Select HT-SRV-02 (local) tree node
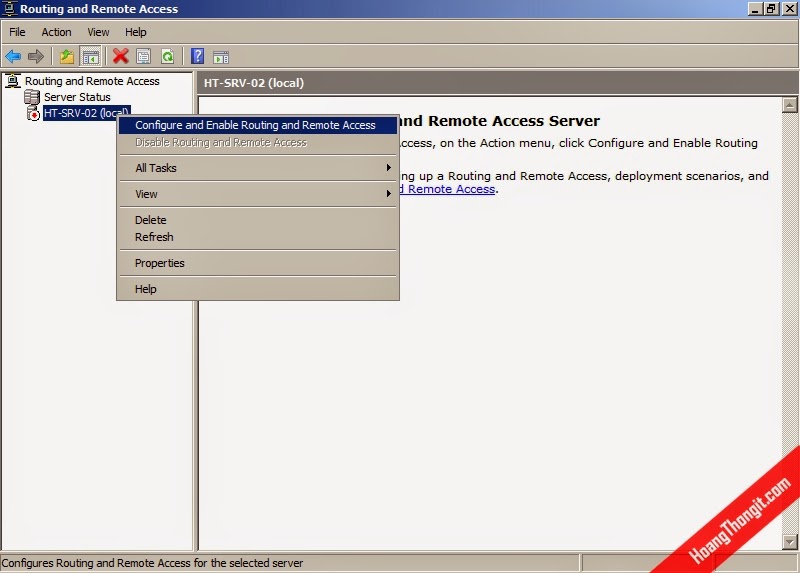The height and width of the screenshot is (573, 800). coord(87,113)
